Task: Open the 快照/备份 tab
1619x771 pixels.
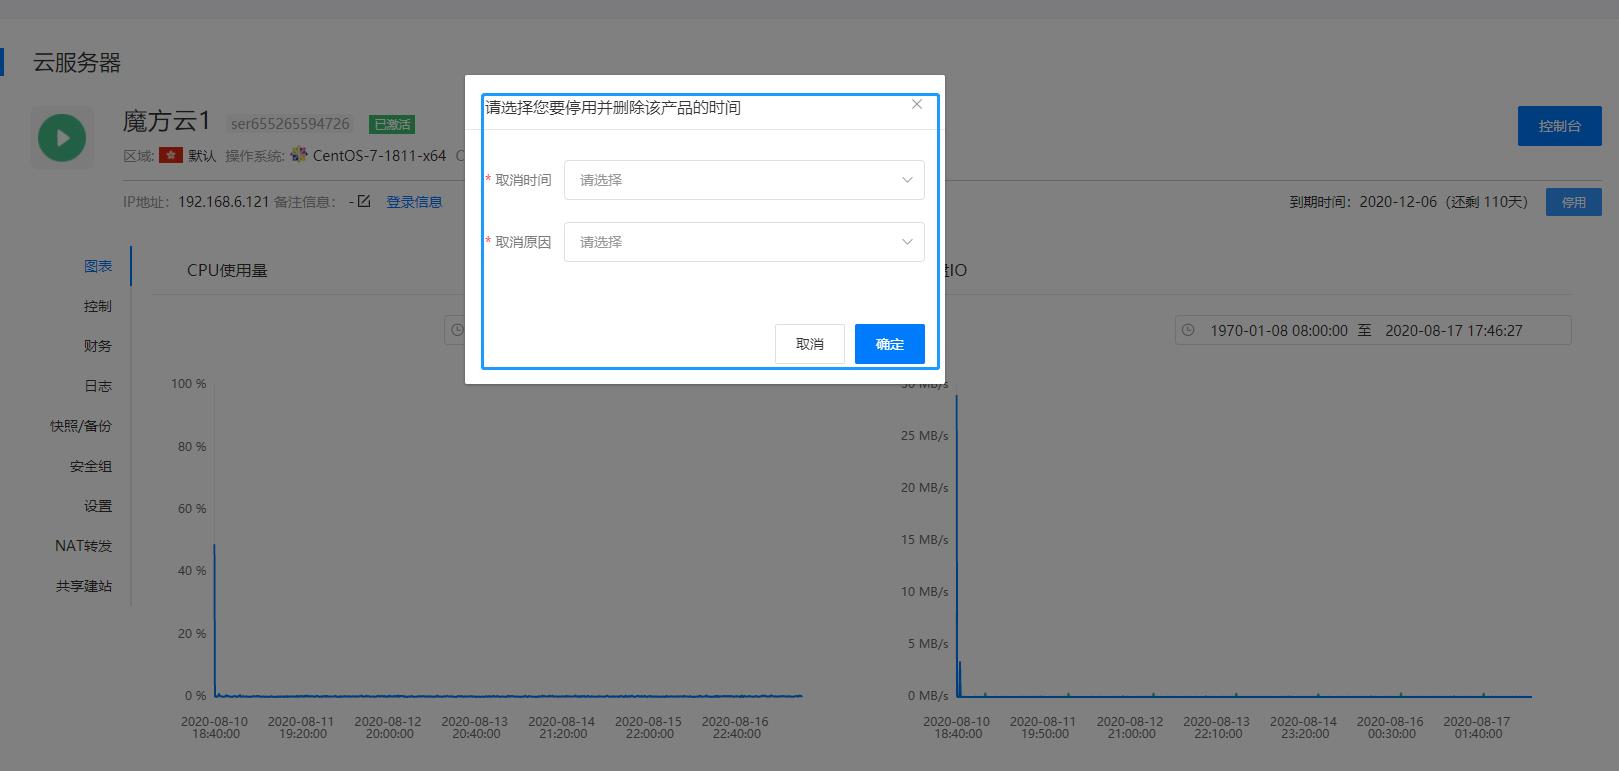Action: click(x=81, y=426)
